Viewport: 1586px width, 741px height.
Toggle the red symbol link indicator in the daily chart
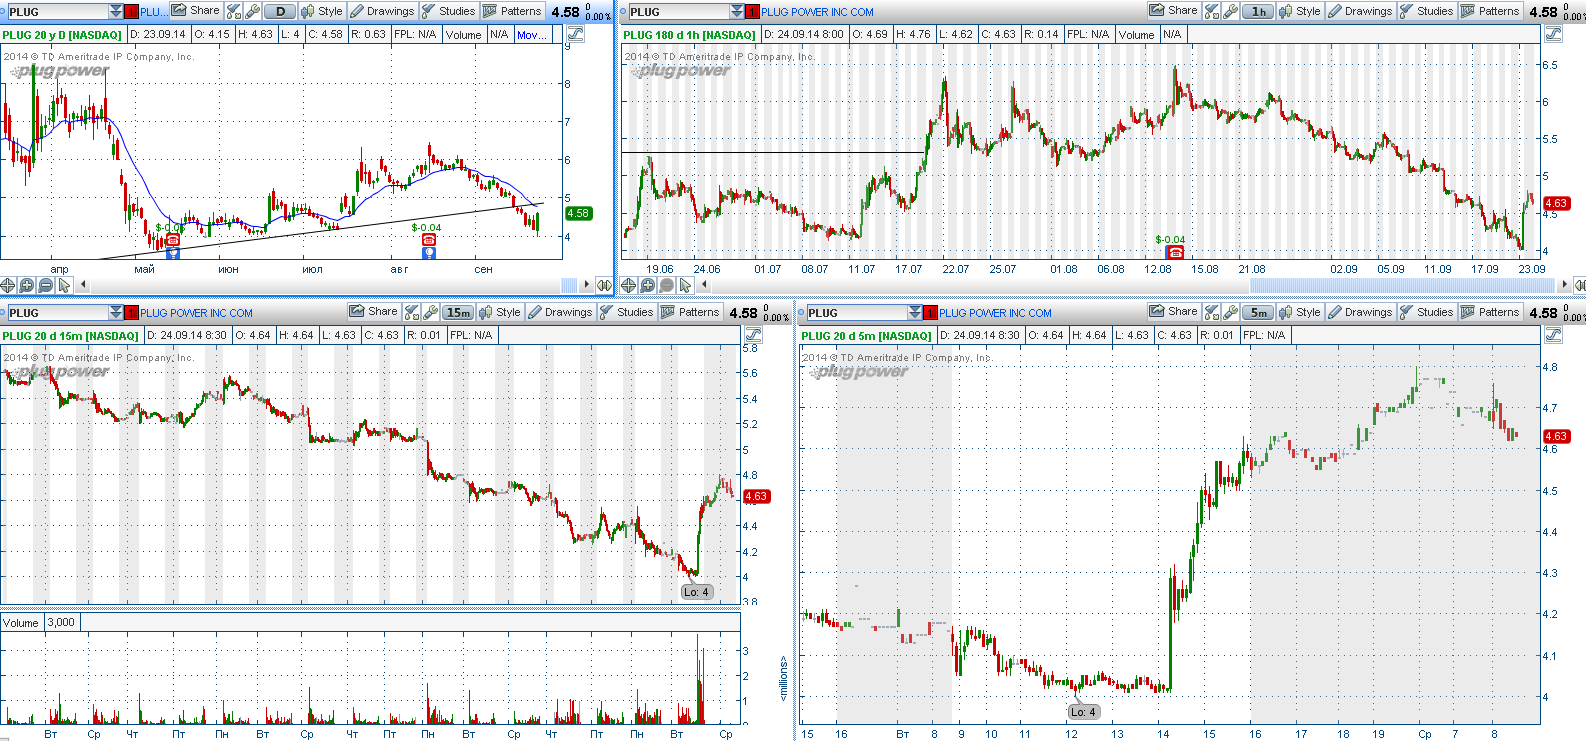[x=131, y=11]
